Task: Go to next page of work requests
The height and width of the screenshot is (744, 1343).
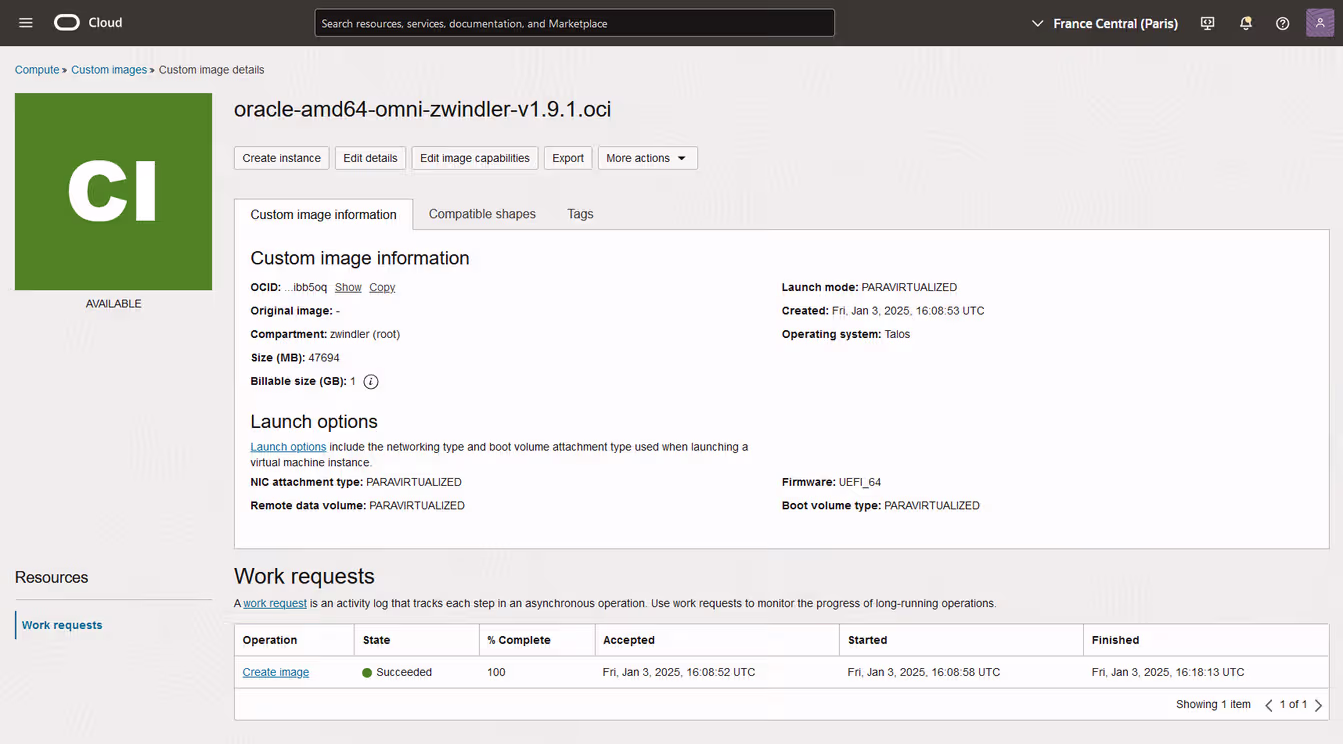Action: 1318,705
